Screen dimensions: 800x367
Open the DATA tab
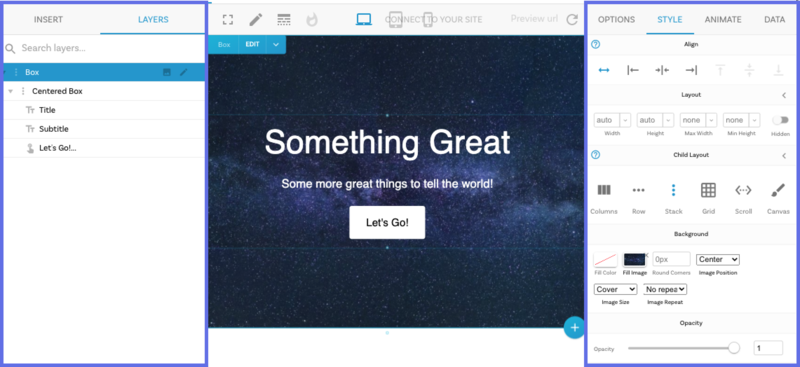click(774, 20)
